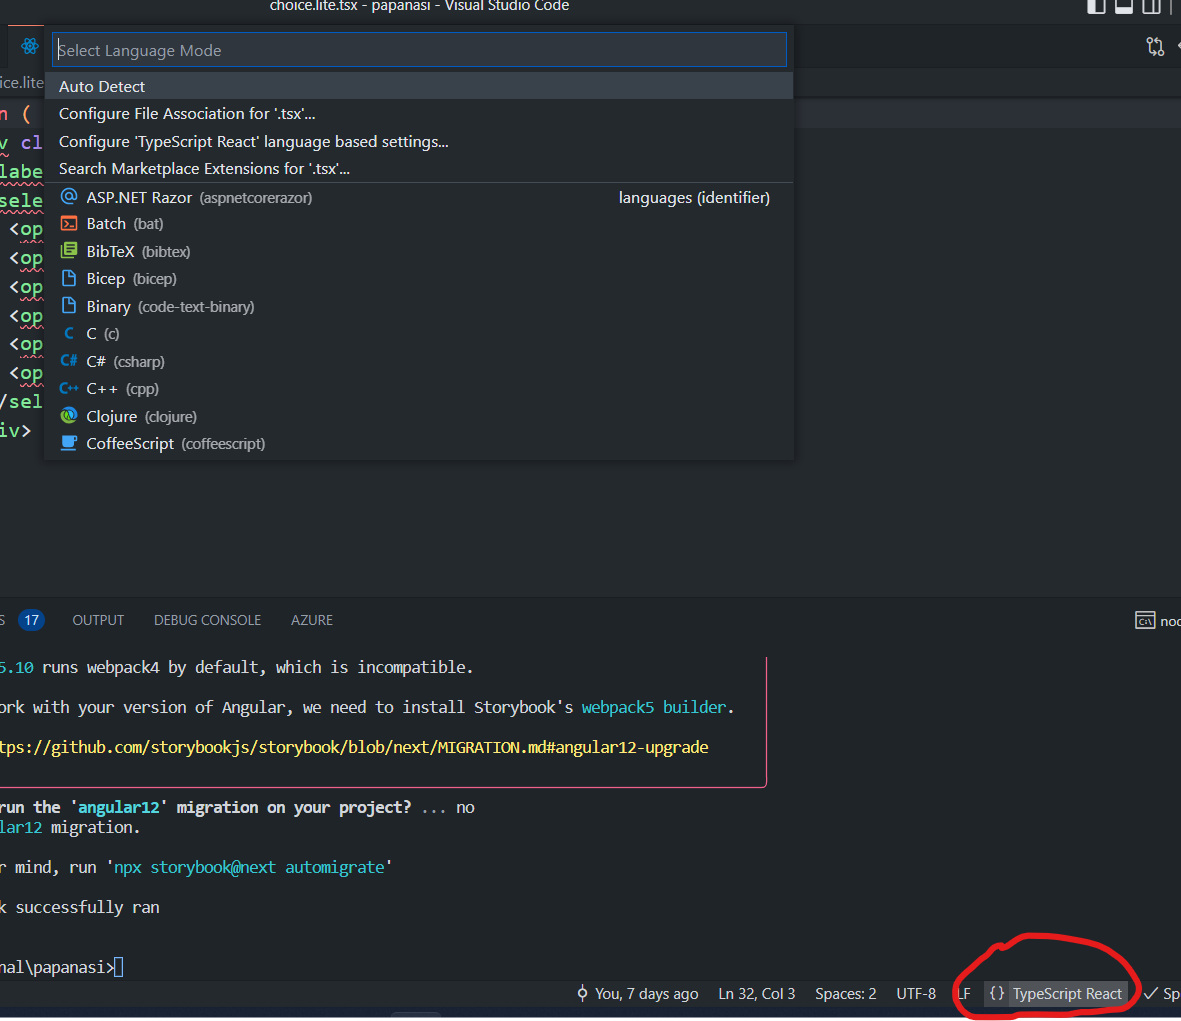The width and height of the screenshot is (1181, 1021).
Task: Click the CoffeeScript cup icon
Action: tap(69, 443)
